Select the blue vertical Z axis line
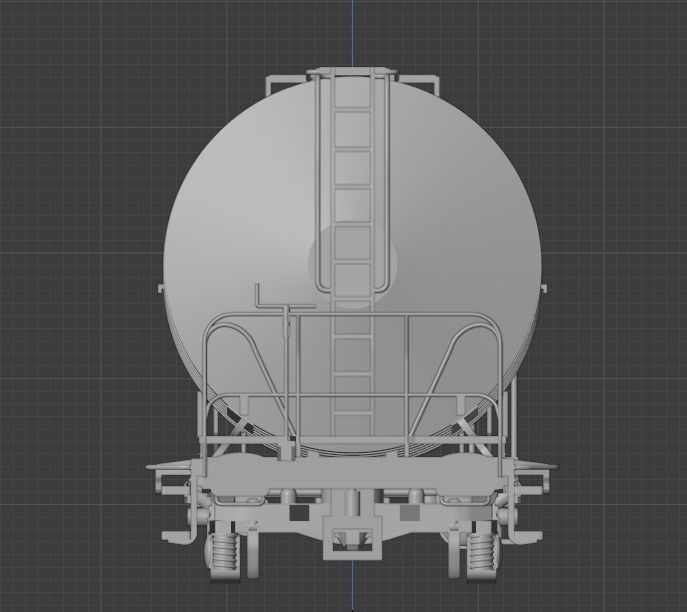 click(353, 33)
